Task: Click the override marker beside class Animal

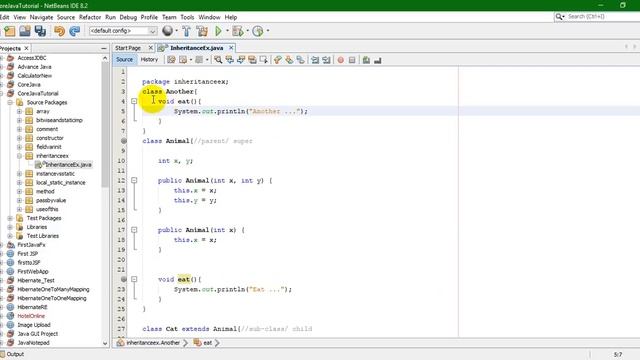Action: 124,141
